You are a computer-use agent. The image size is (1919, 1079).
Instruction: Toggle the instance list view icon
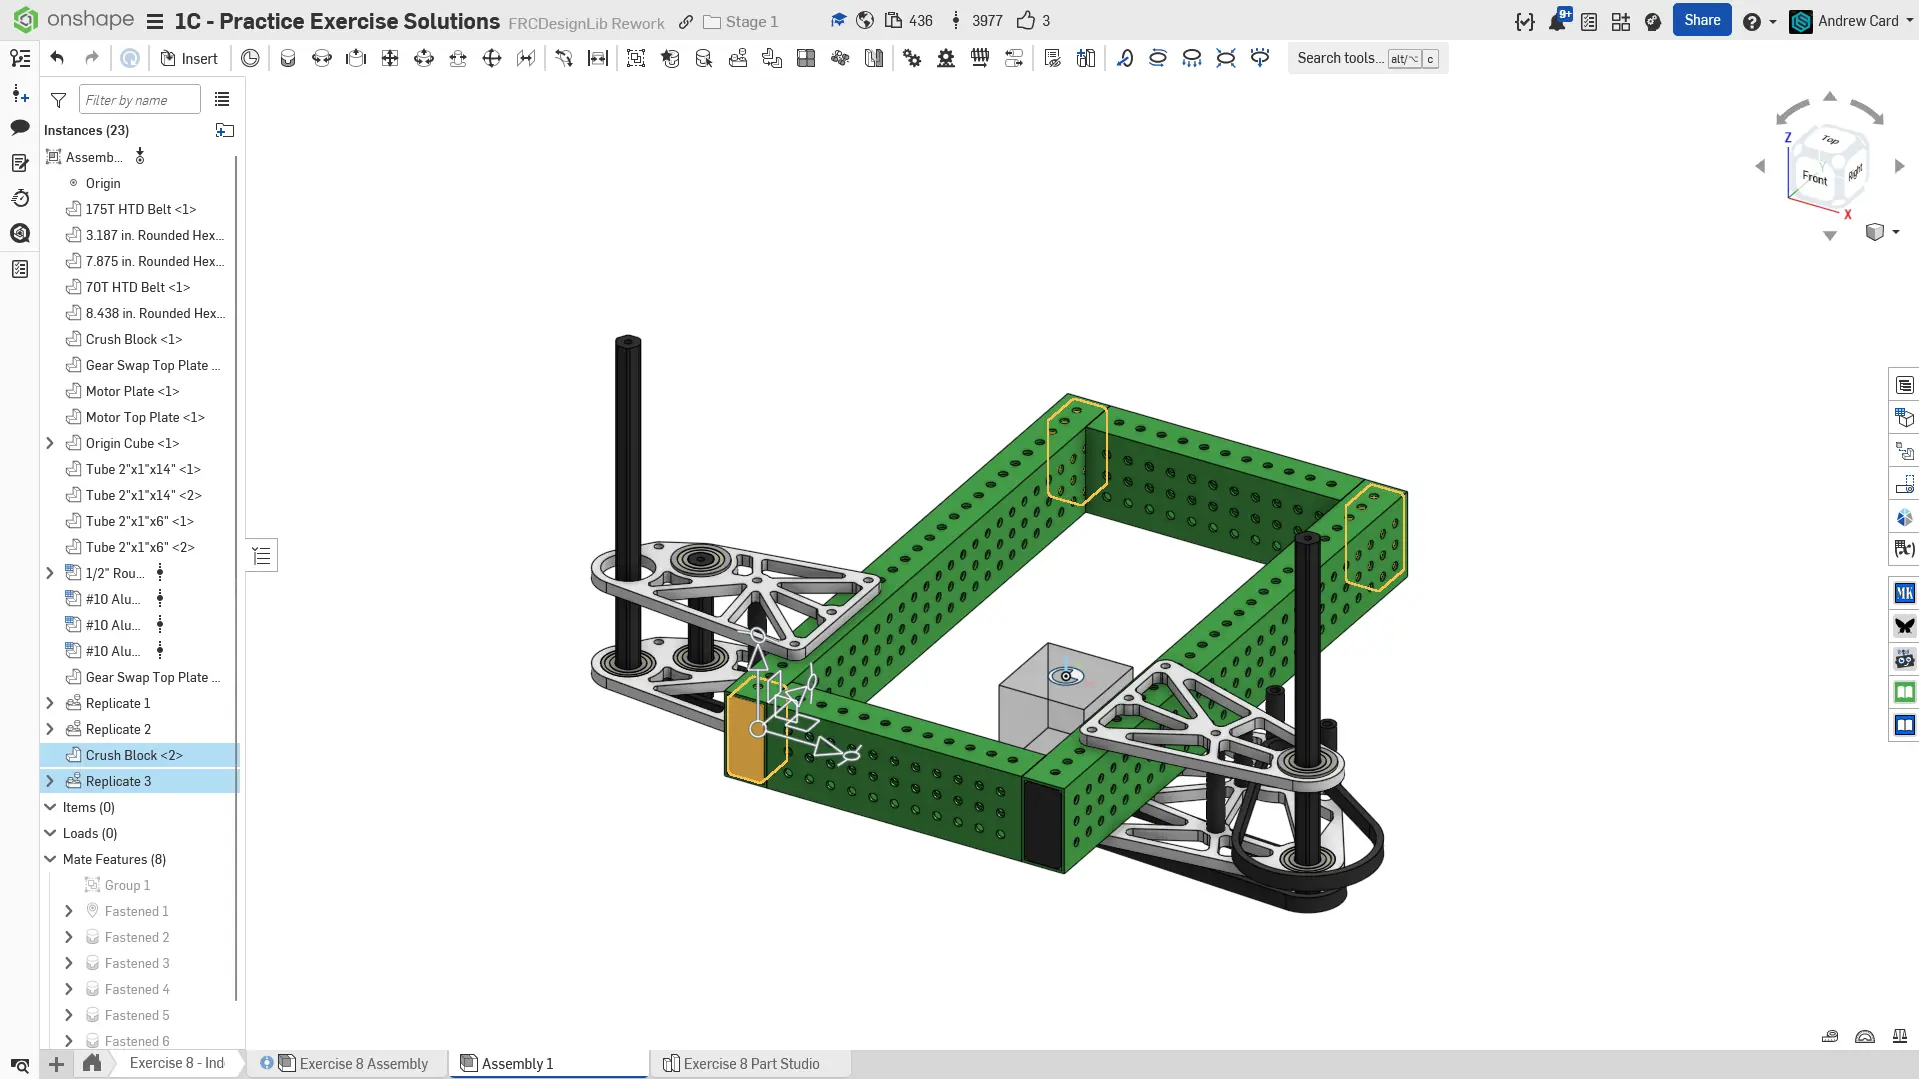(x=222, y=100)
